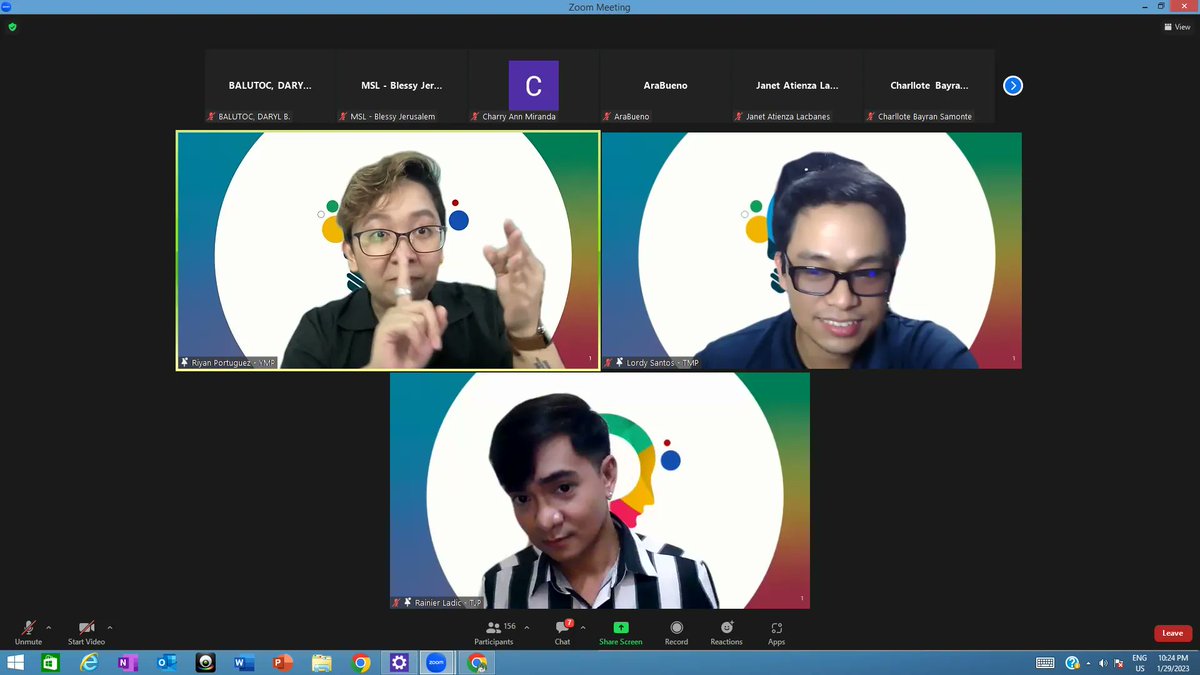Viewport: 1200px width, 675px height.
Task: Click Rainier Ladic video feed
Action: 600,491
